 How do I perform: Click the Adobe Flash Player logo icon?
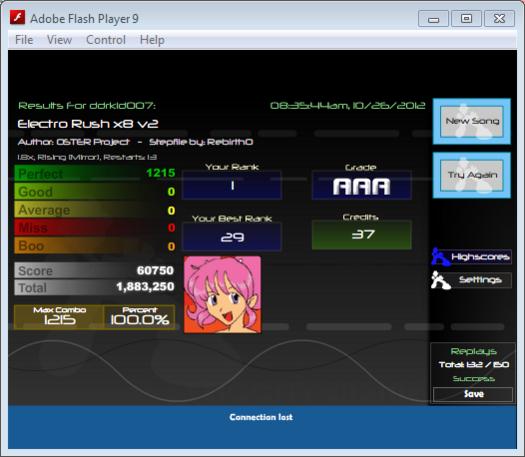17,18
